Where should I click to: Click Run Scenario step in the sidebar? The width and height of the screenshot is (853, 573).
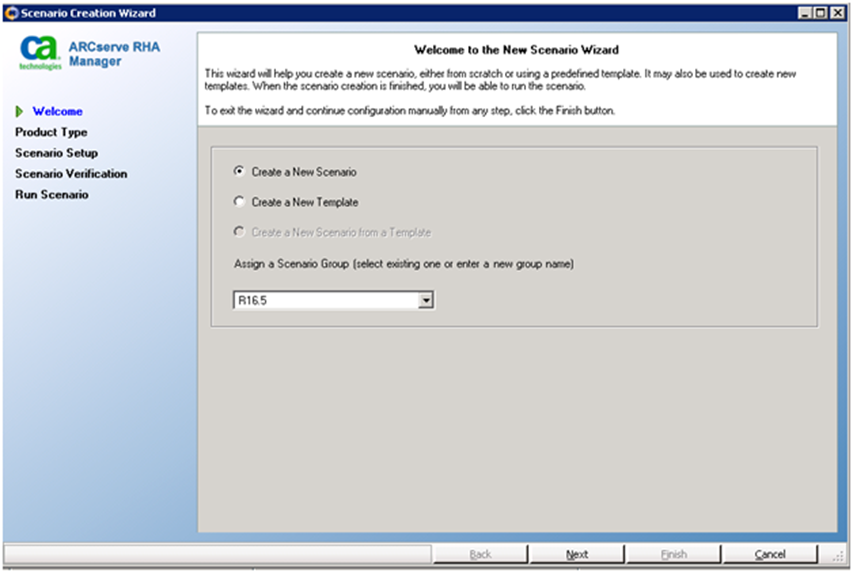(x=52, y=194)
